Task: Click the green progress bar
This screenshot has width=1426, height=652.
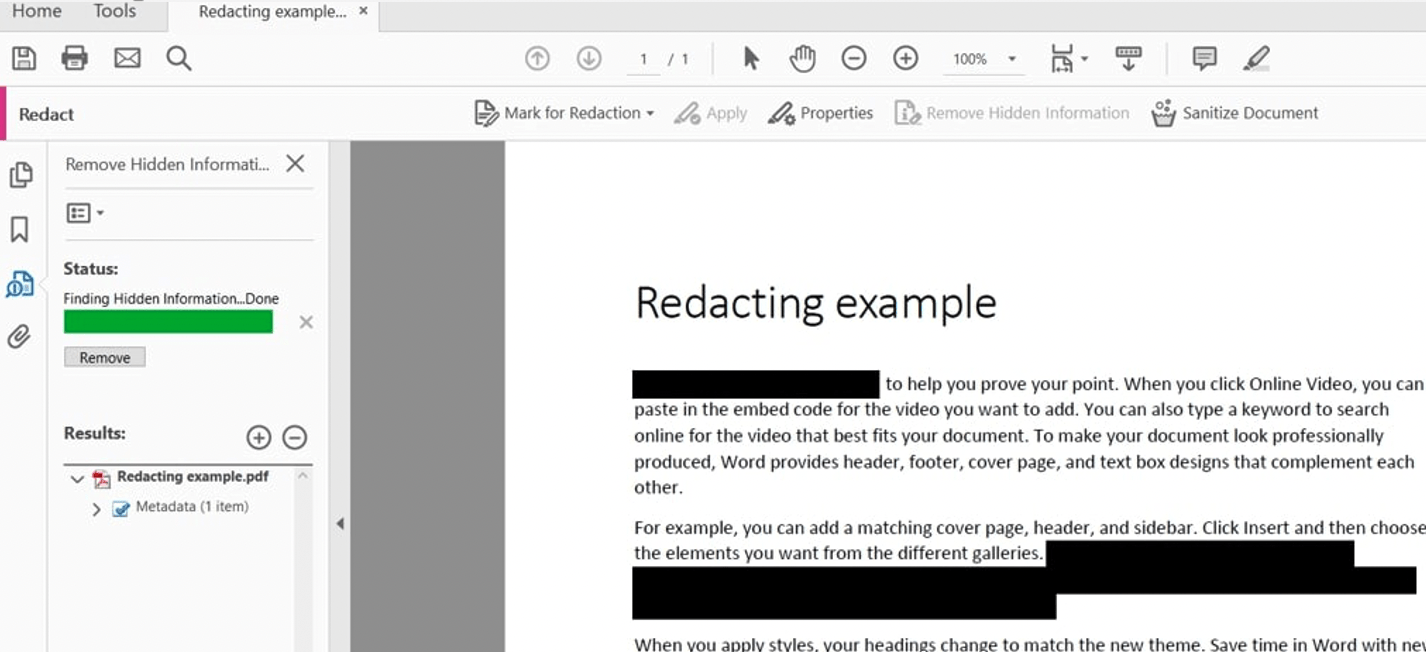Action: tap(167, 321)
